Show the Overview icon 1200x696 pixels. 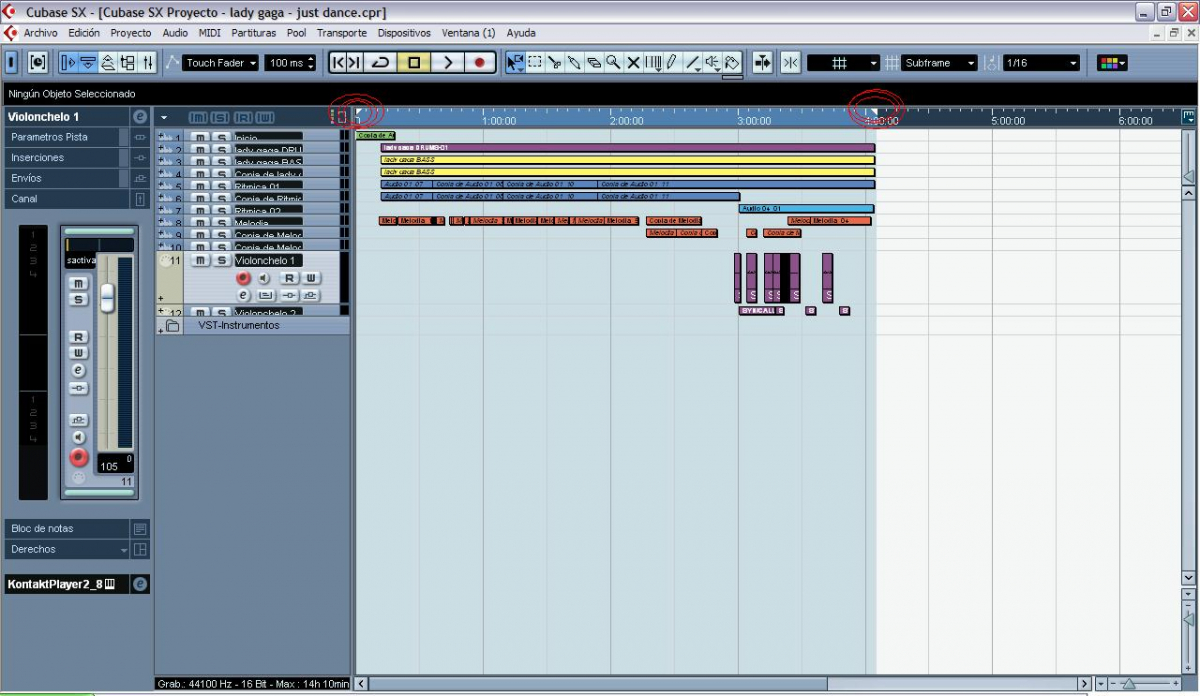(108, 62)
